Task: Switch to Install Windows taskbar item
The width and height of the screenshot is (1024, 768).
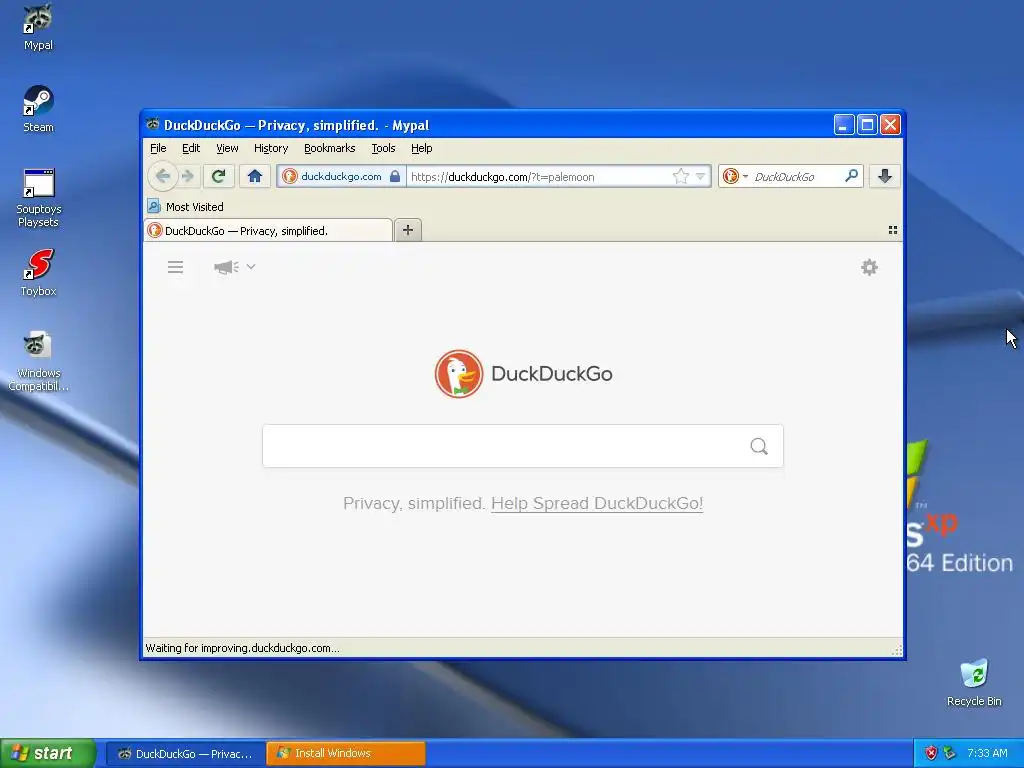Action: point(346,754)
